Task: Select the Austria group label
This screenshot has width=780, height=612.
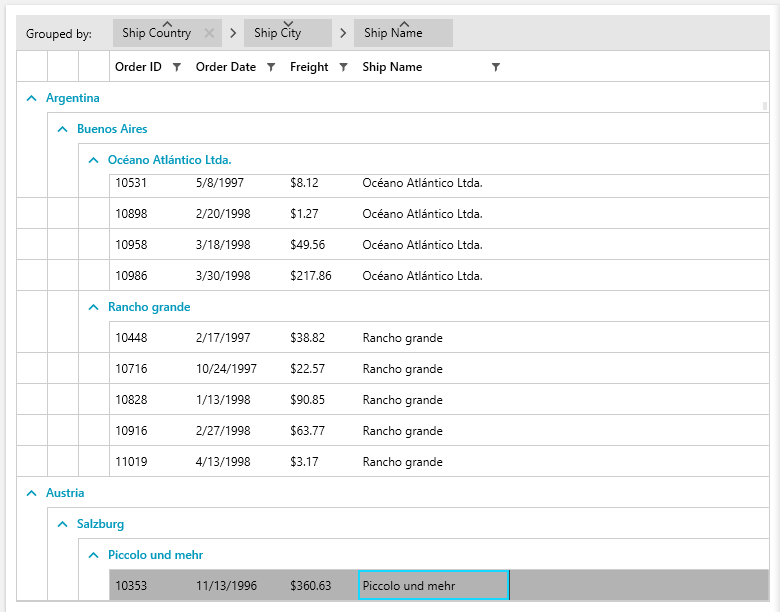Action: point(65,493)
